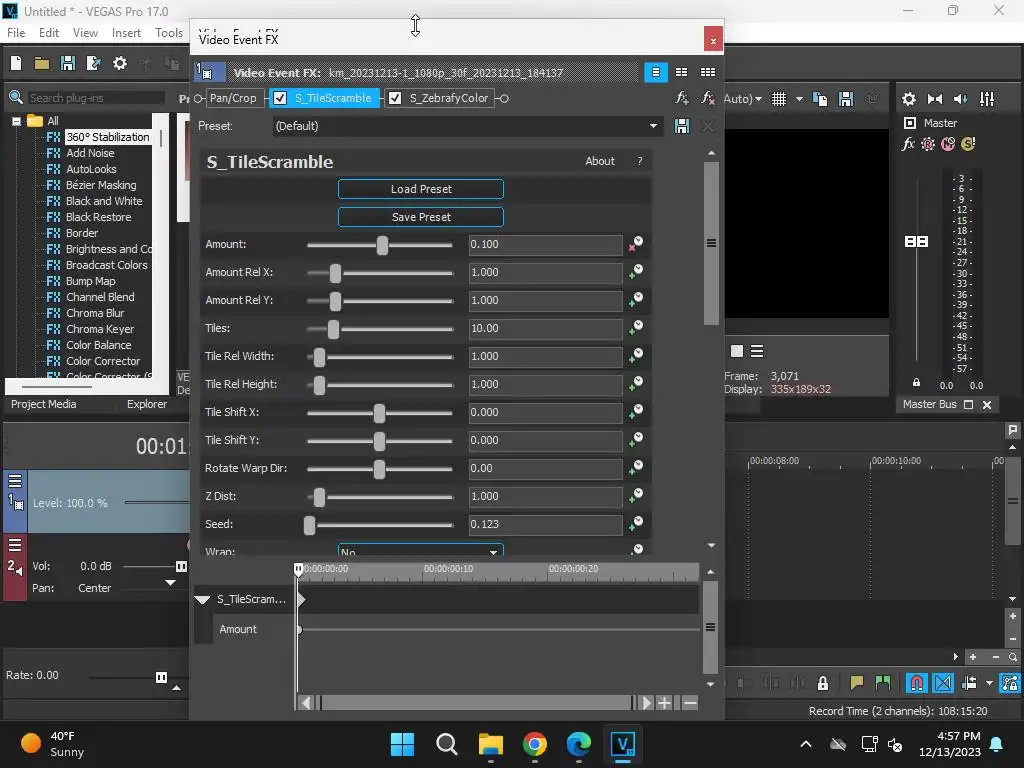Switch FX view to two-column layout icon
The width and height of the screenshot is (1024, 768).
point(681,72)
